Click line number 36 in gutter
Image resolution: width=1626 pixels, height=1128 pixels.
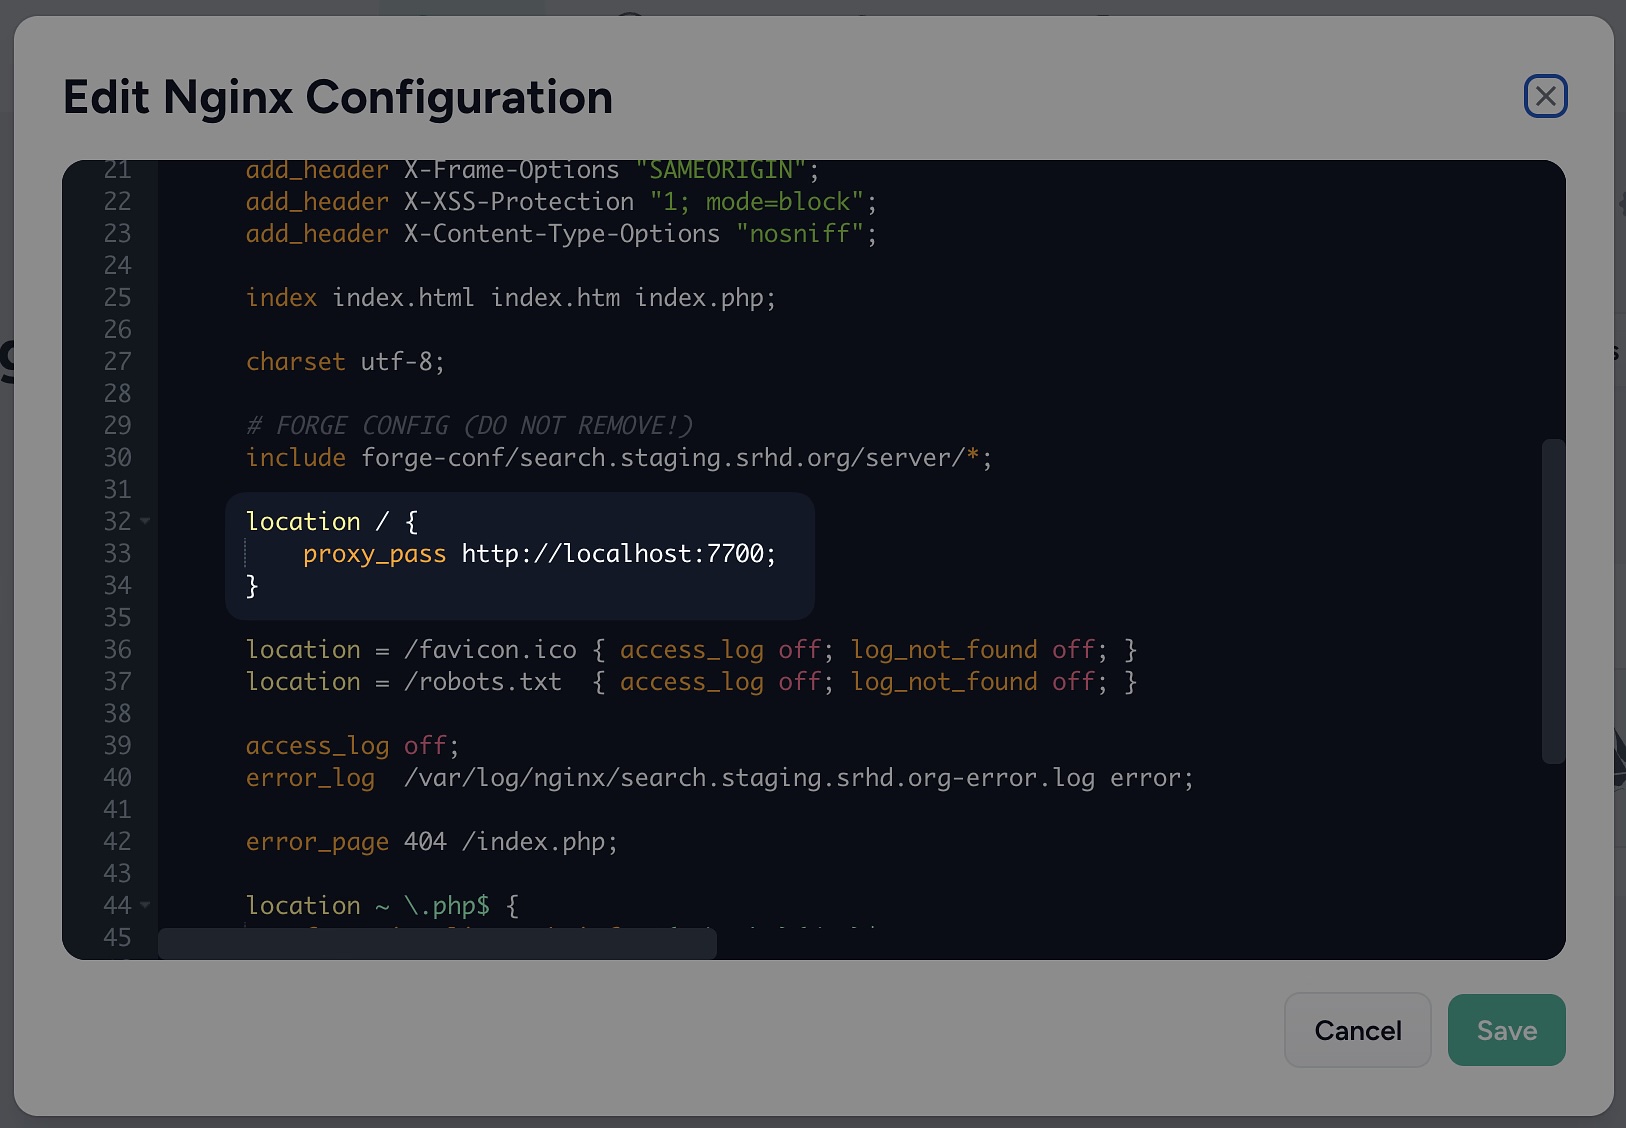click(117, 650)
